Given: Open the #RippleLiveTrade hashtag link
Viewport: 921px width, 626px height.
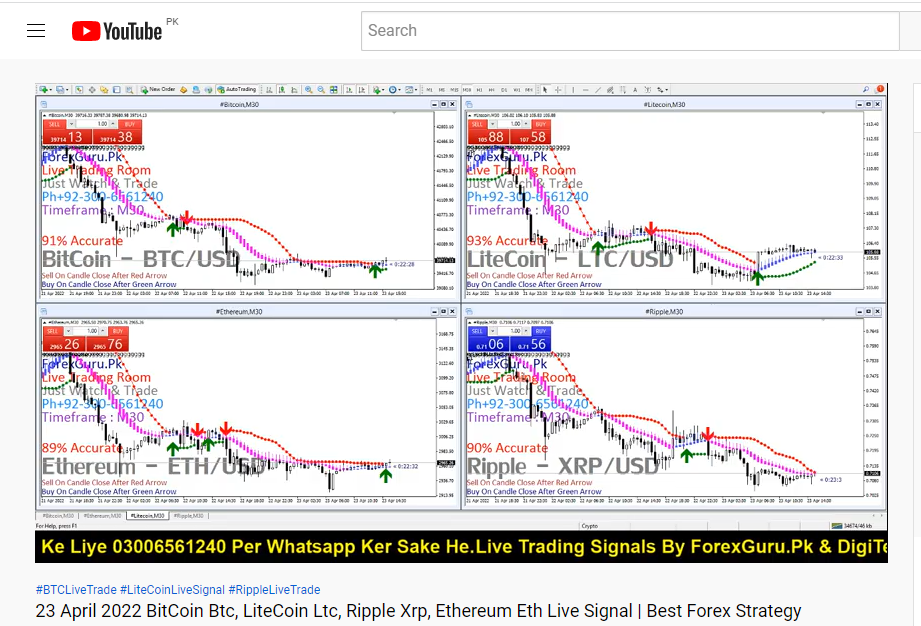Looking at the screenshot, I should coord(274,590).
